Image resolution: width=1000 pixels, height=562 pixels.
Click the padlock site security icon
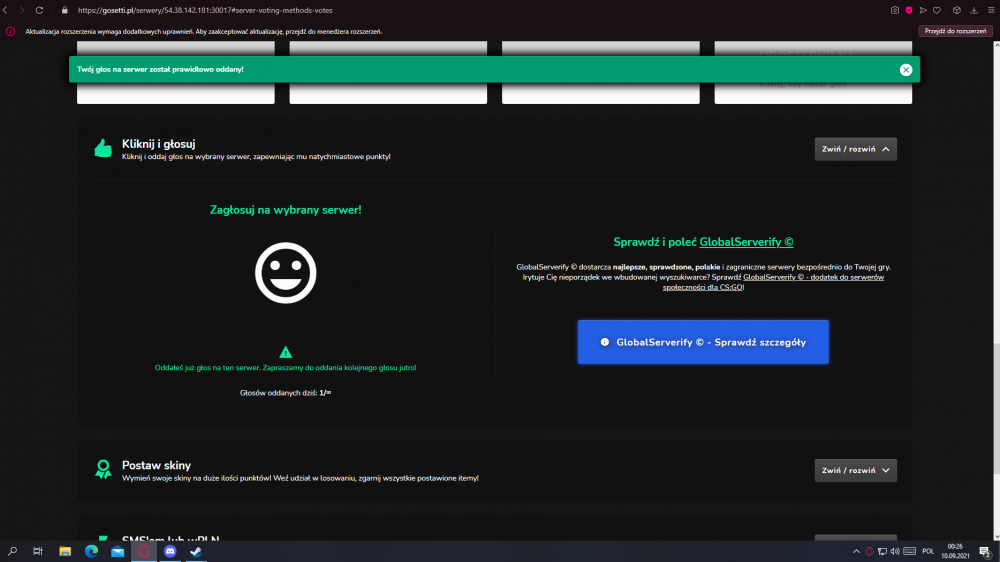(x=64, y=10)
